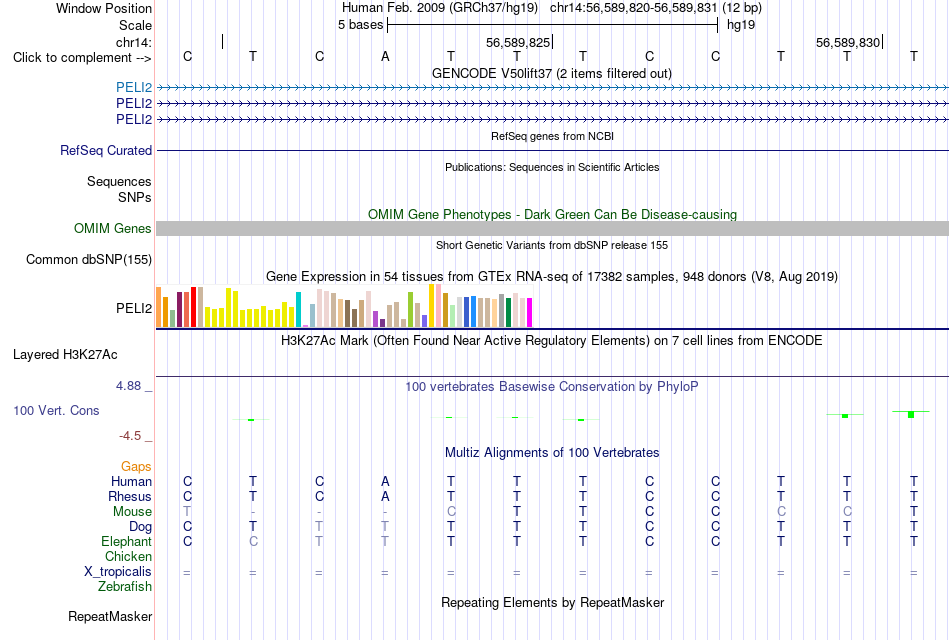
Task: Open the Multiz Alignments of 100 Vertebrates title
Action: [552, 453]
